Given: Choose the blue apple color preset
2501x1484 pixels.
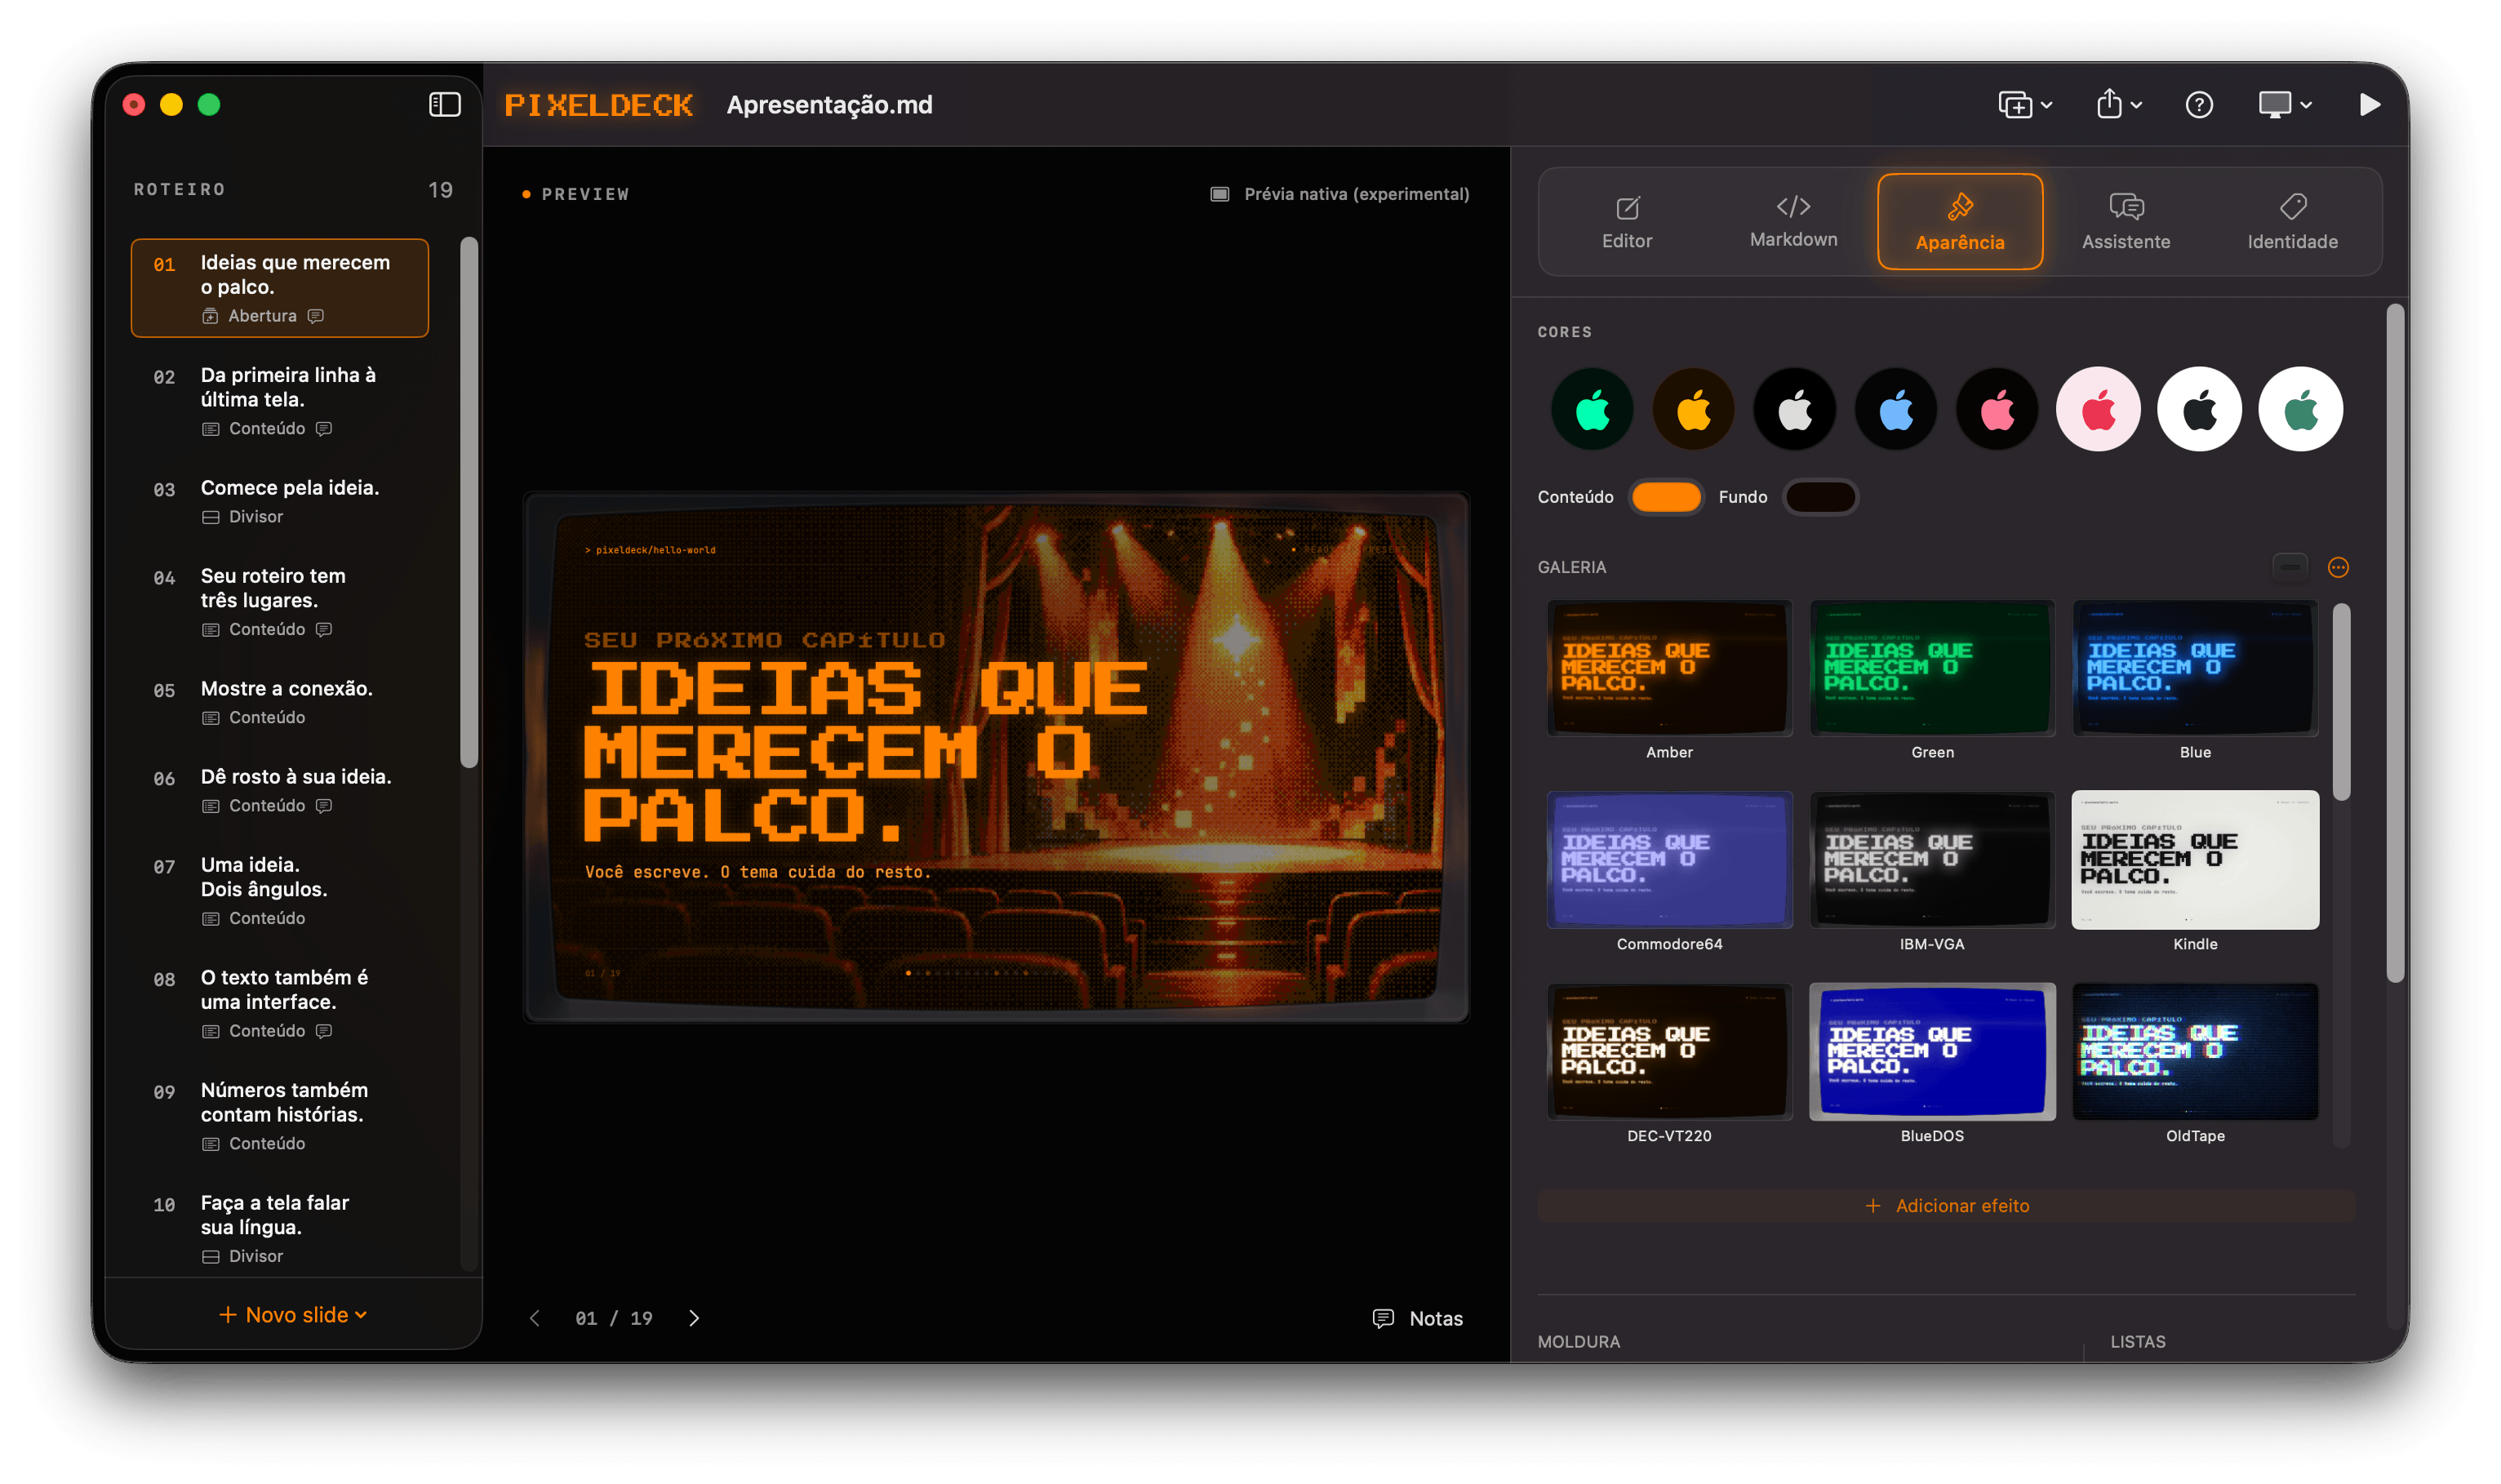Looking at the screenshot, I should [1895, 410].
